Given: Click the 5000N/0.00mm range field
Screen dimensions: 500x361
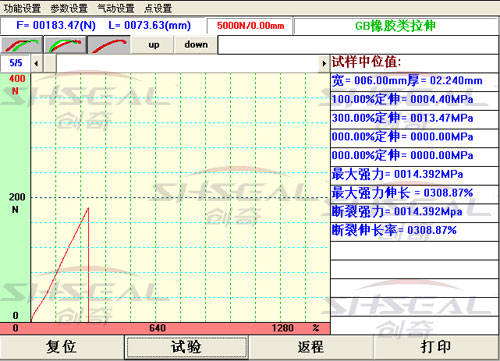Looking at the screenshot, I should 250,26.
